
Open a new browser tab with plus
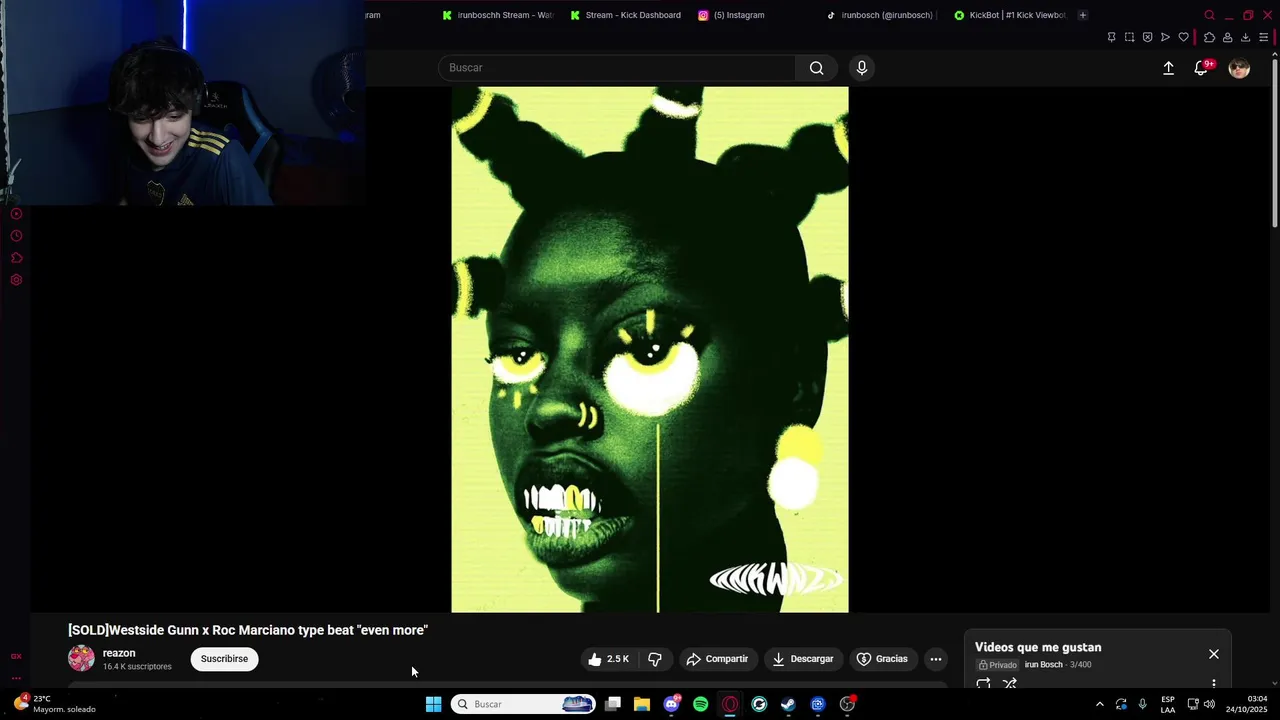click(1083, 15)
